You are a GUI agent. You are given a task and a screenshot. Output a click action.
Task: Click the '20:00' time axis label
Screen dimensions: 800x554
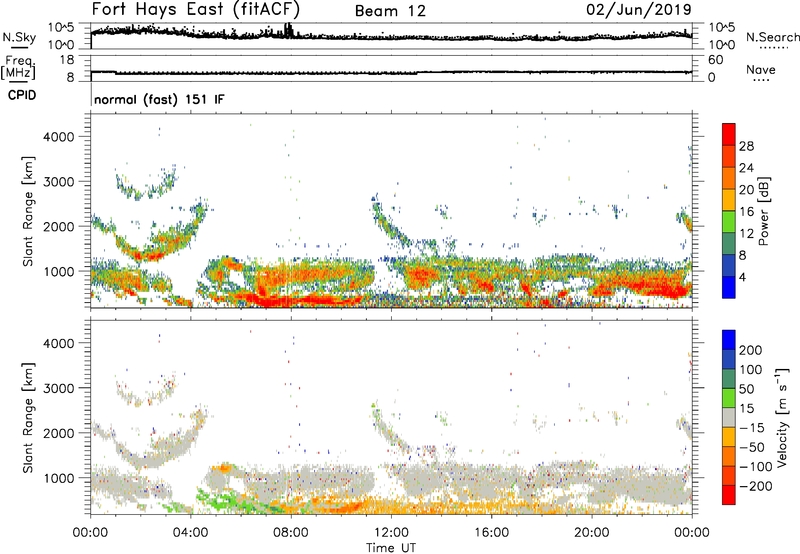tap(591, 533)
